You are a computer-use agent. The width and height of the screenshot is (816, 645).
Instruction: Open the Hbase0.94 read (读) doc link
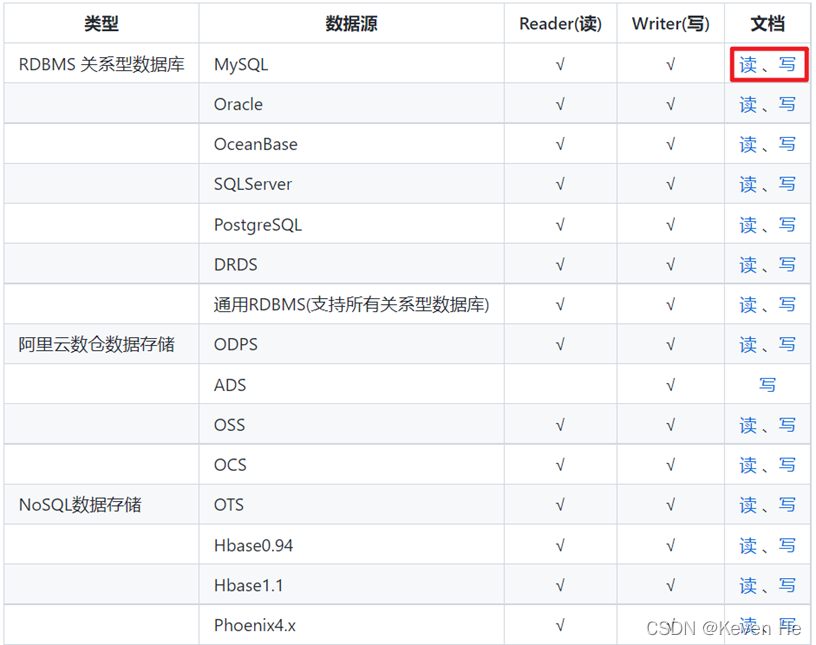pos(748,546)
